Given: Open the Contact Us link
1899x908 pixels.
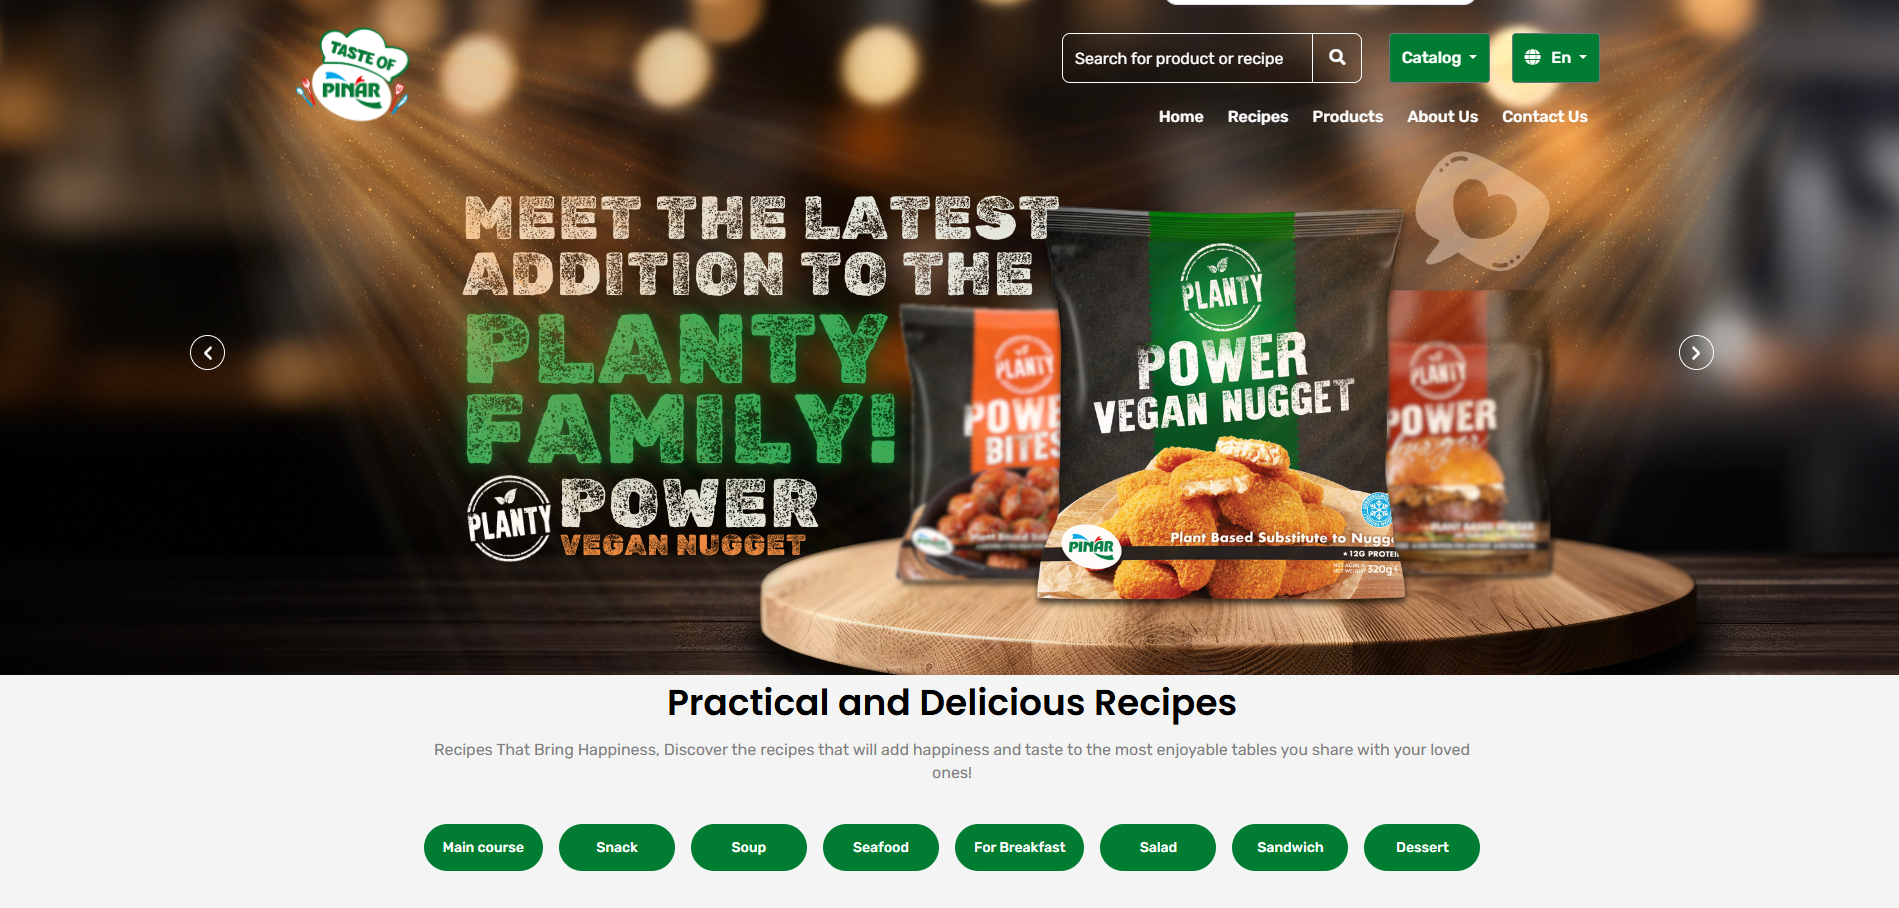Looking at the screenshot, I should [1545, 117].
